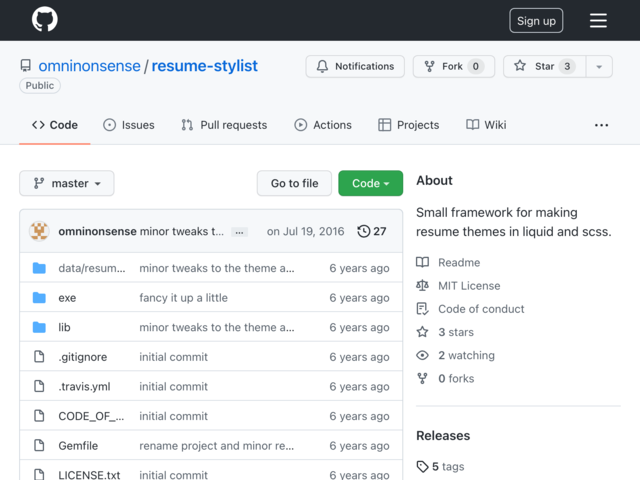Open the Wiki tab

tap(486, 125)
